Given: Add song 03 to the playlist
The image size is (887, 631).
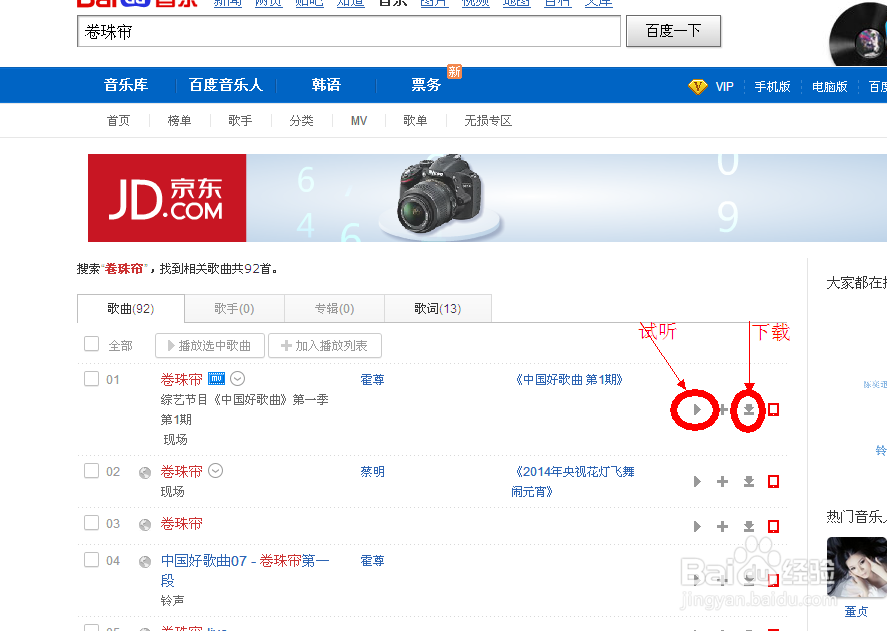Looking at the screenshot, I should click(x=722, y=526).
